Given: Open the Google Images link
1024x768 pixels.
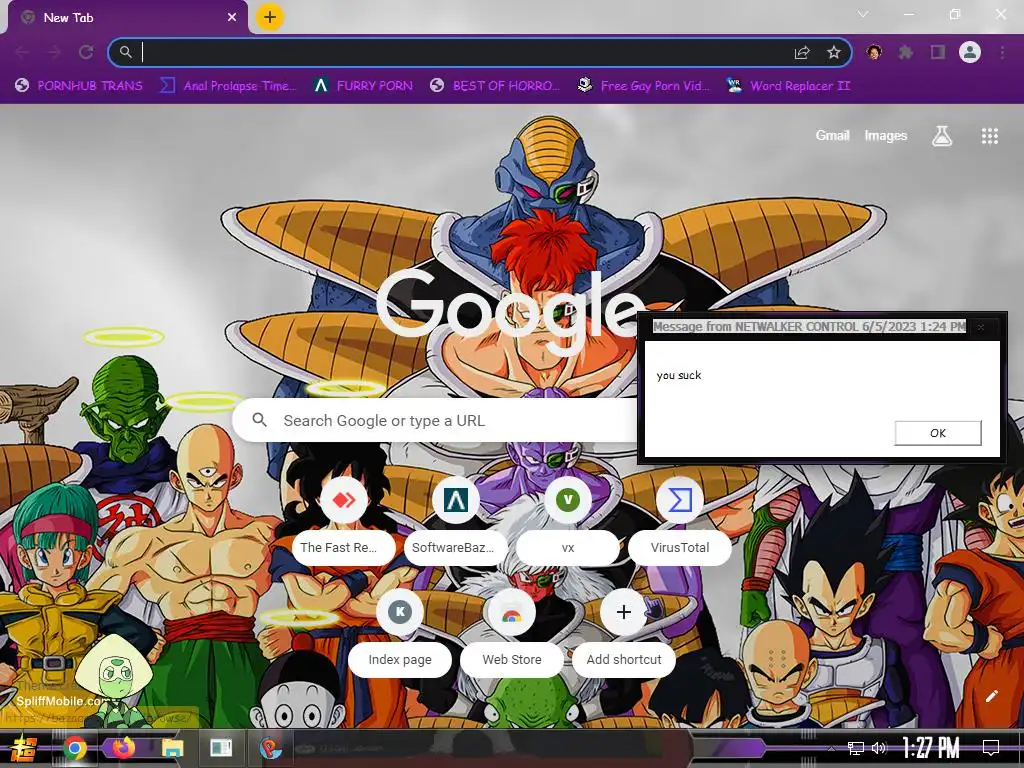Looking at the screenshot, I should tap(886, 136).
